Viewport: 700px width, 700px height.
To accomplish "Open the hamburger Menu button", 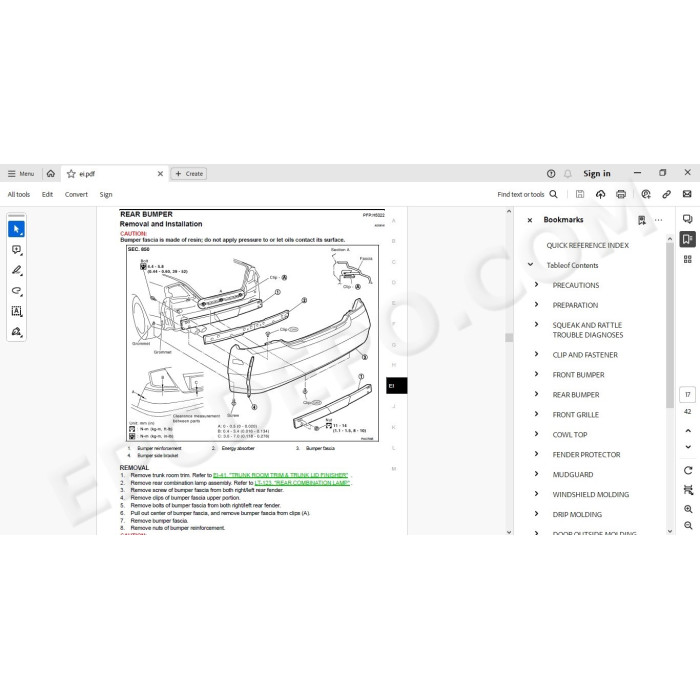I will [x=21, y=174].
